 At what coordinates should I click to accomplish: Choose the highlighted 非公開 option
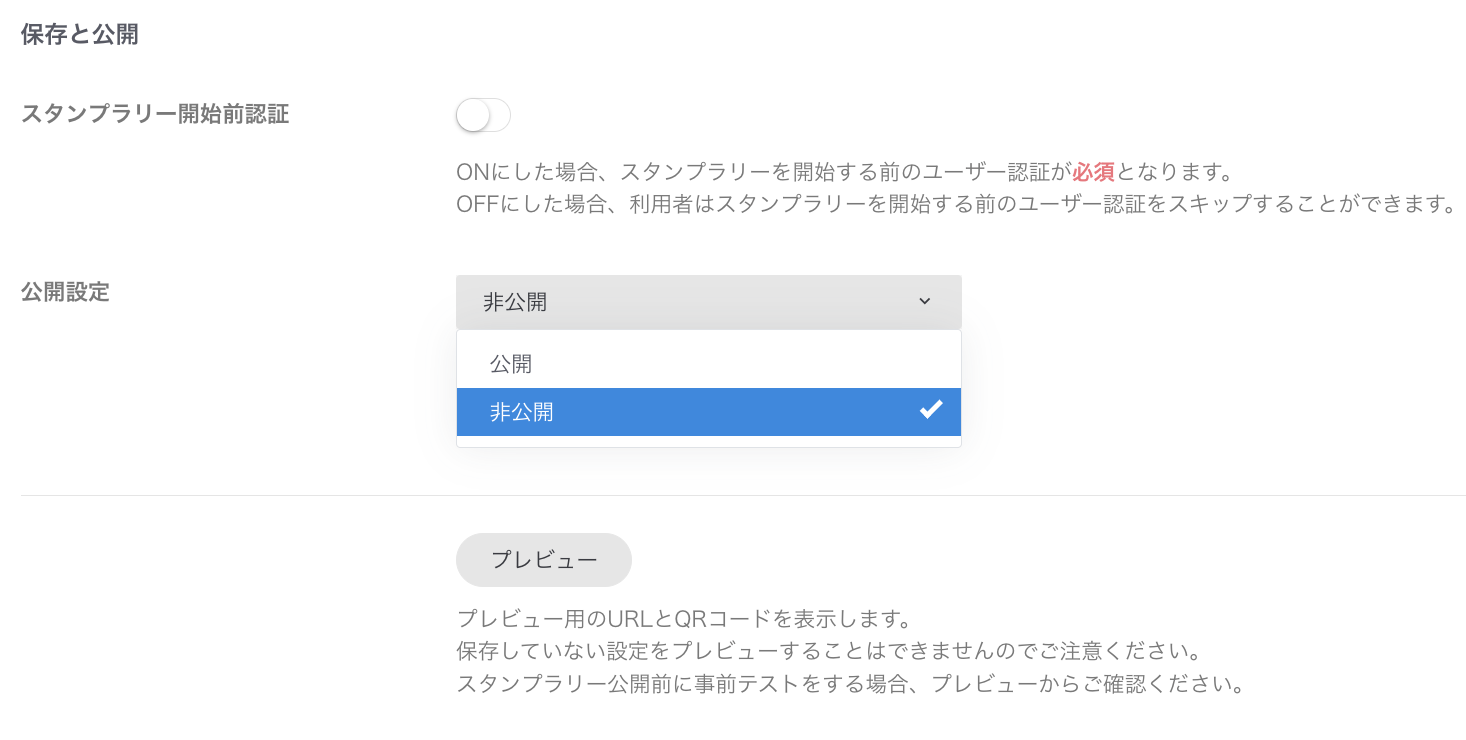709,412
